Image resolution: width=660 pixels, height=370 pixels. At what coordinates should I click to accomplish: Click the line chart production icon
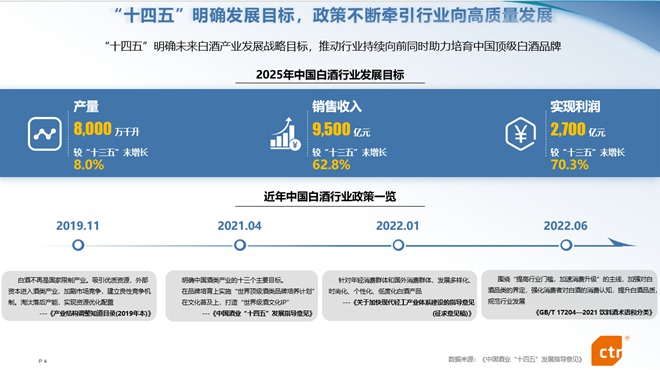pos(45,134)
